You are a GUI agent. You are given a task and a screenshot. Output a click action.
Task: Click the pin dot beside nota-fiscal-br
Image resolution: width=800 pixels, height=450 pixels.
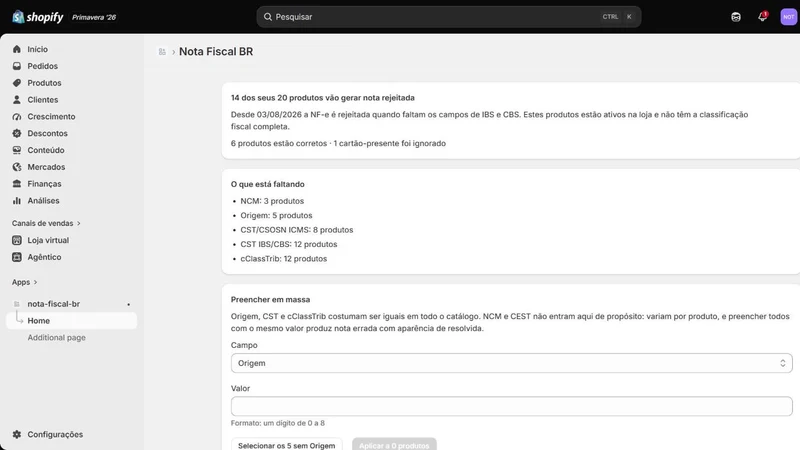click(129, 304)
